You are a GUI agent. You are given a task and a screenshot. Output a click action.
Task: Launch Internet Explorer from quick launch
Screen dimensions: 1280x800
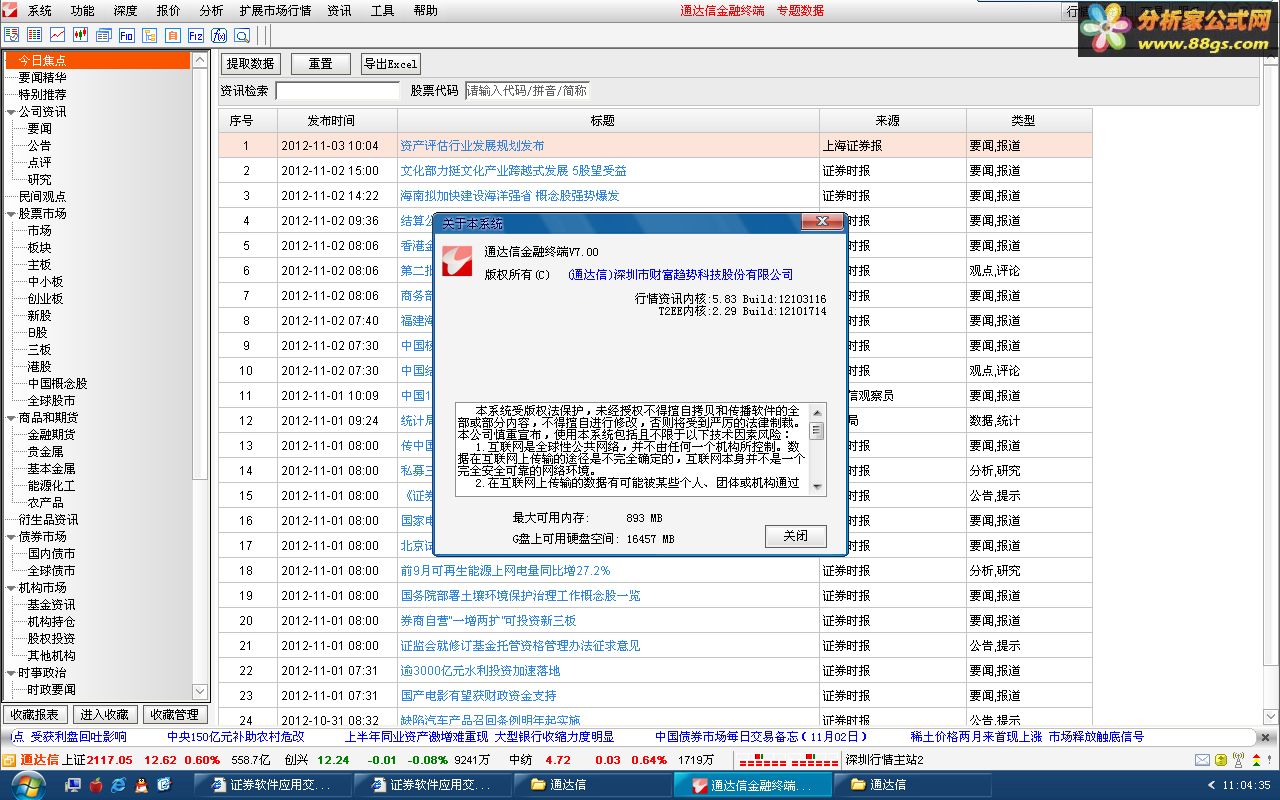point(119,785)
